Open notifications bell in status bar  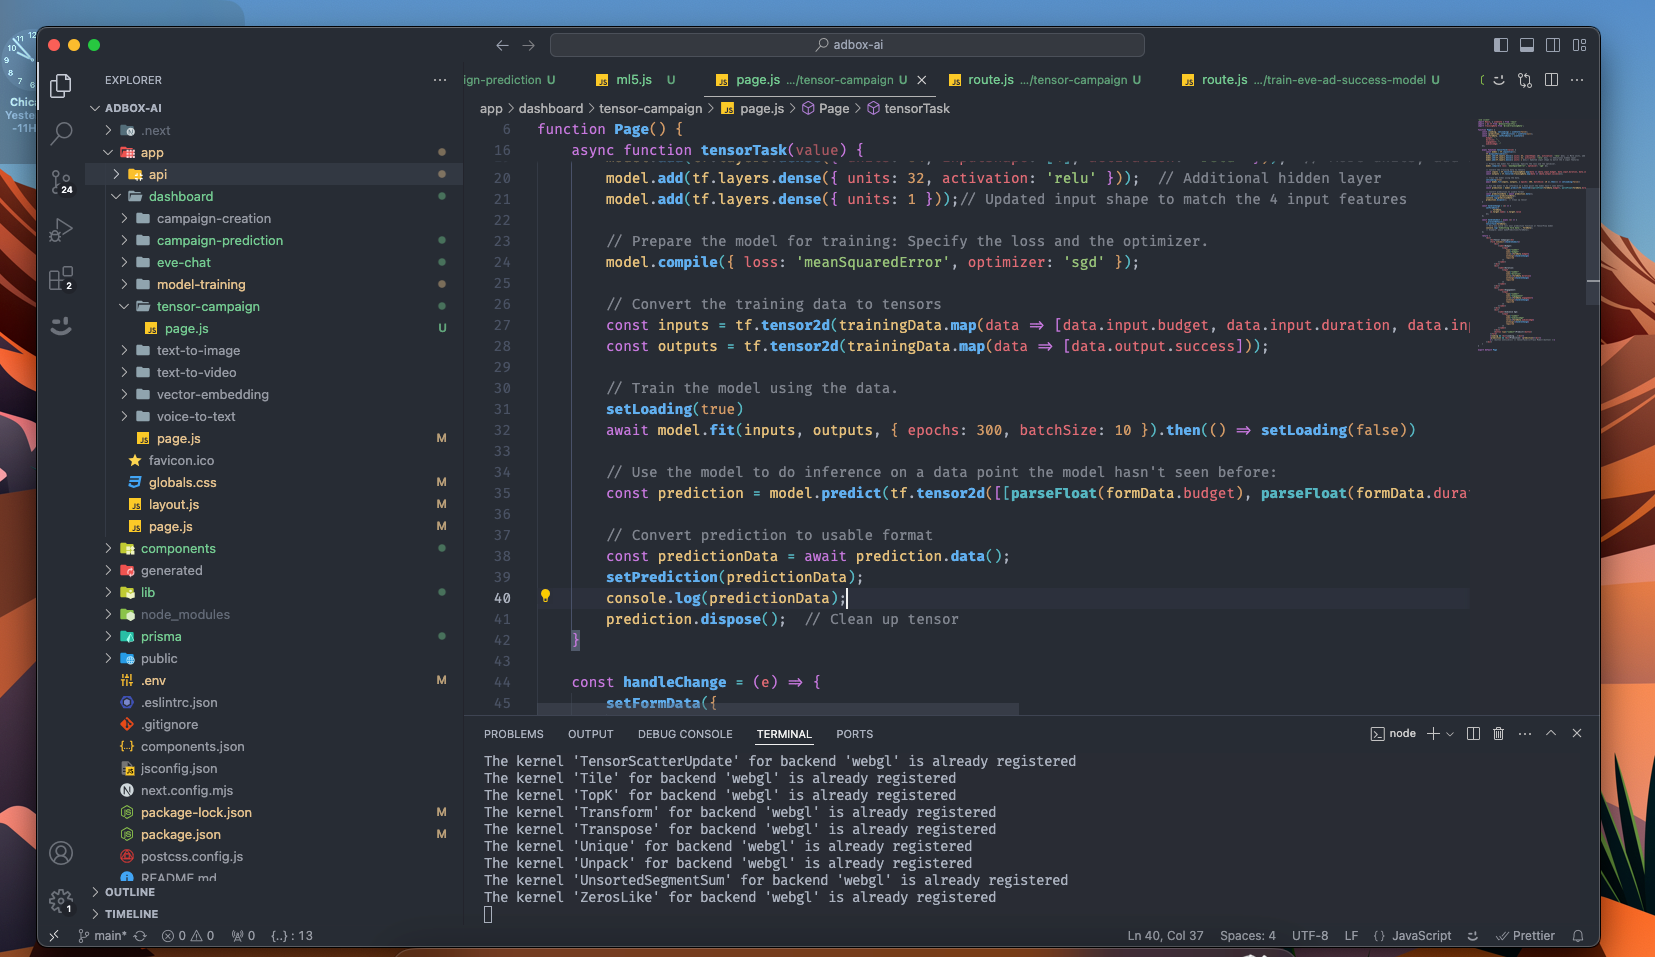tap(1578, 936)
